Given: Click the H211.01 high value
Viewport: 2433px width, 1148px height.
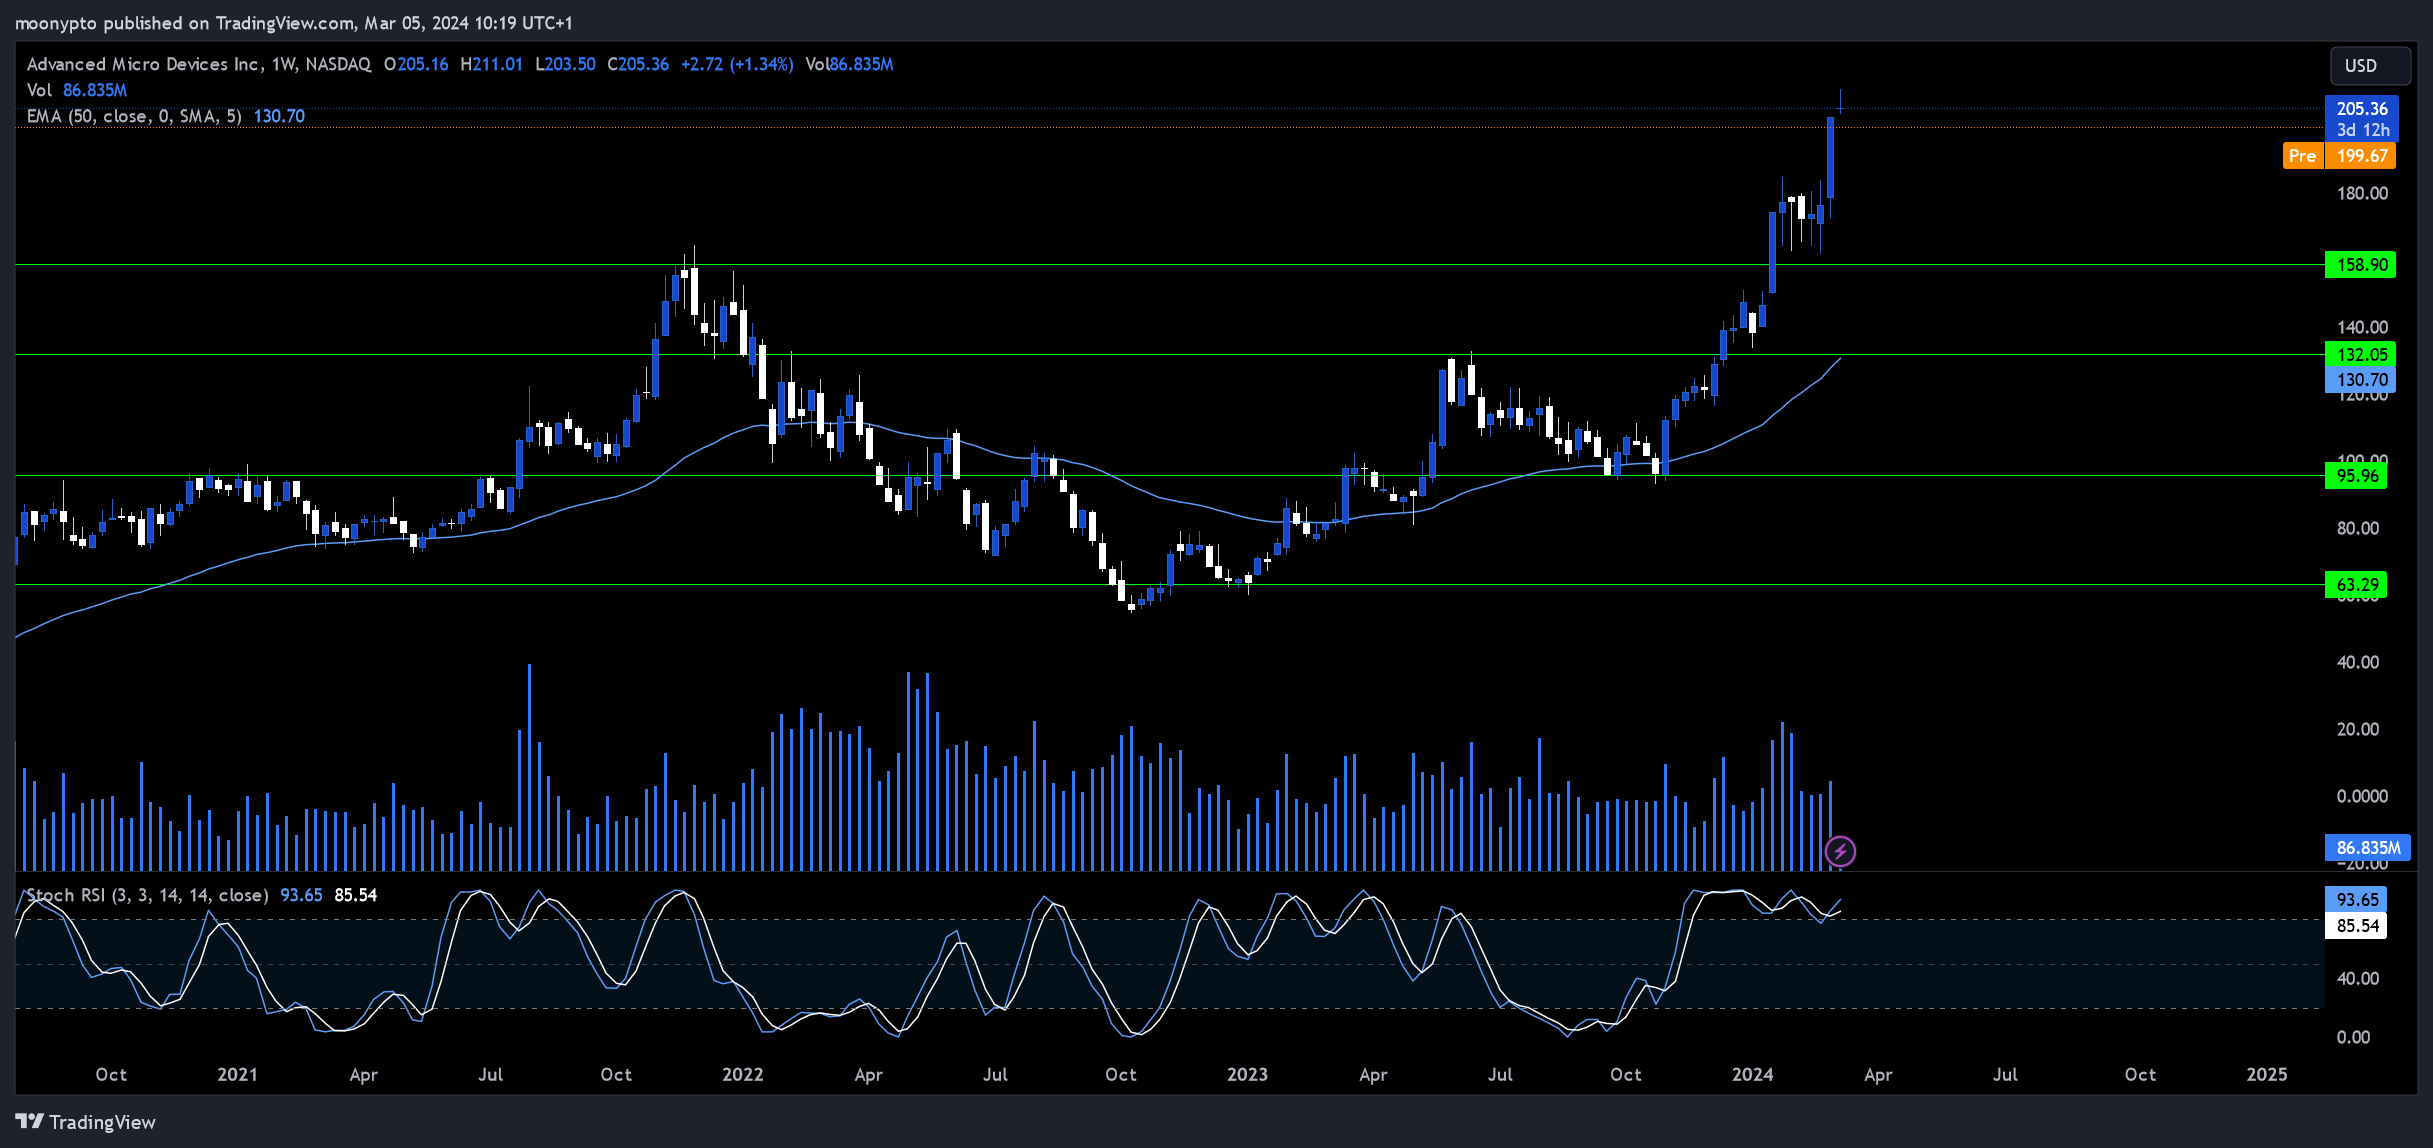Looking at the screenshot, I should pyautogui.click(x=491, y=64).
